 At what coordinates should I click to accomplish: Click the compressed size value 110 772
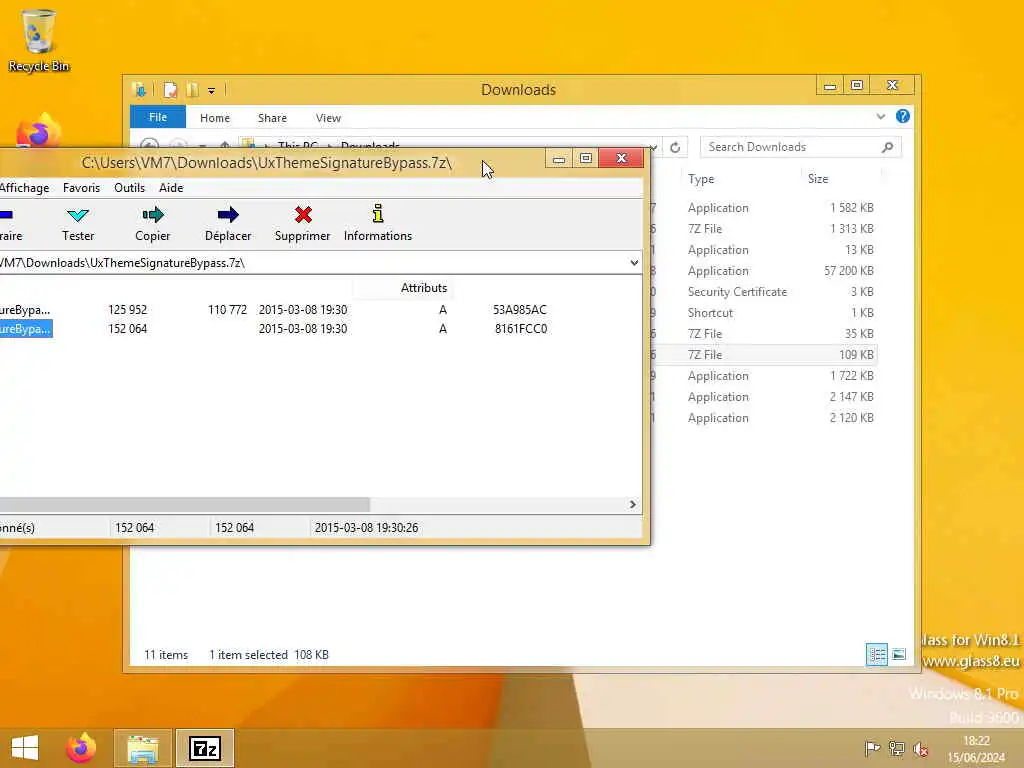click(x=227, y=310)
